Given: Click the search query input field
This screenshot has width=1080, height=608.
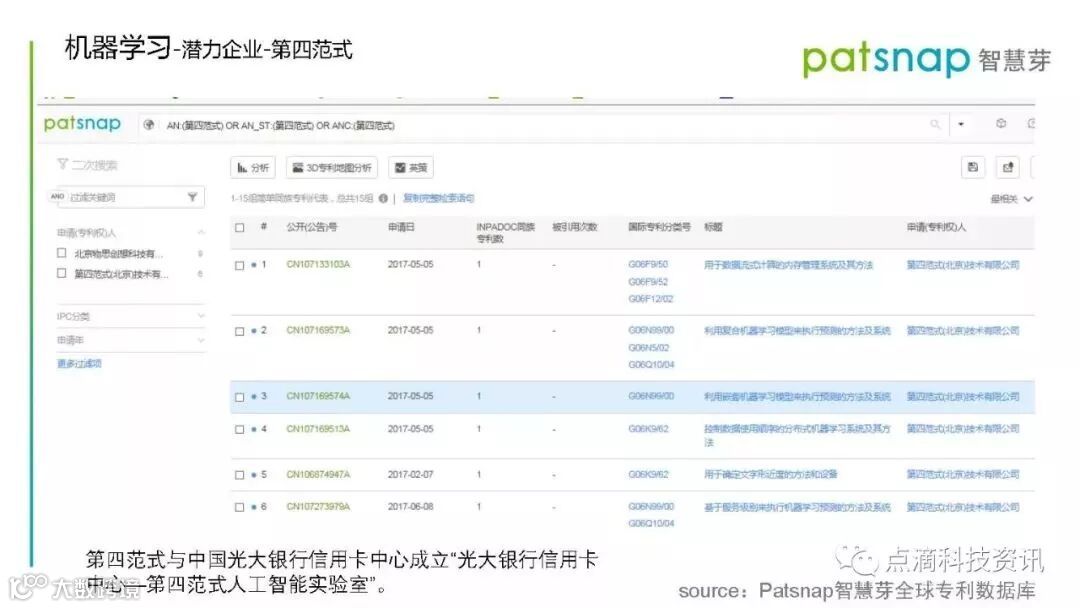Looking at the screenshot, I should pyautogui.click(x=544, y=125).
